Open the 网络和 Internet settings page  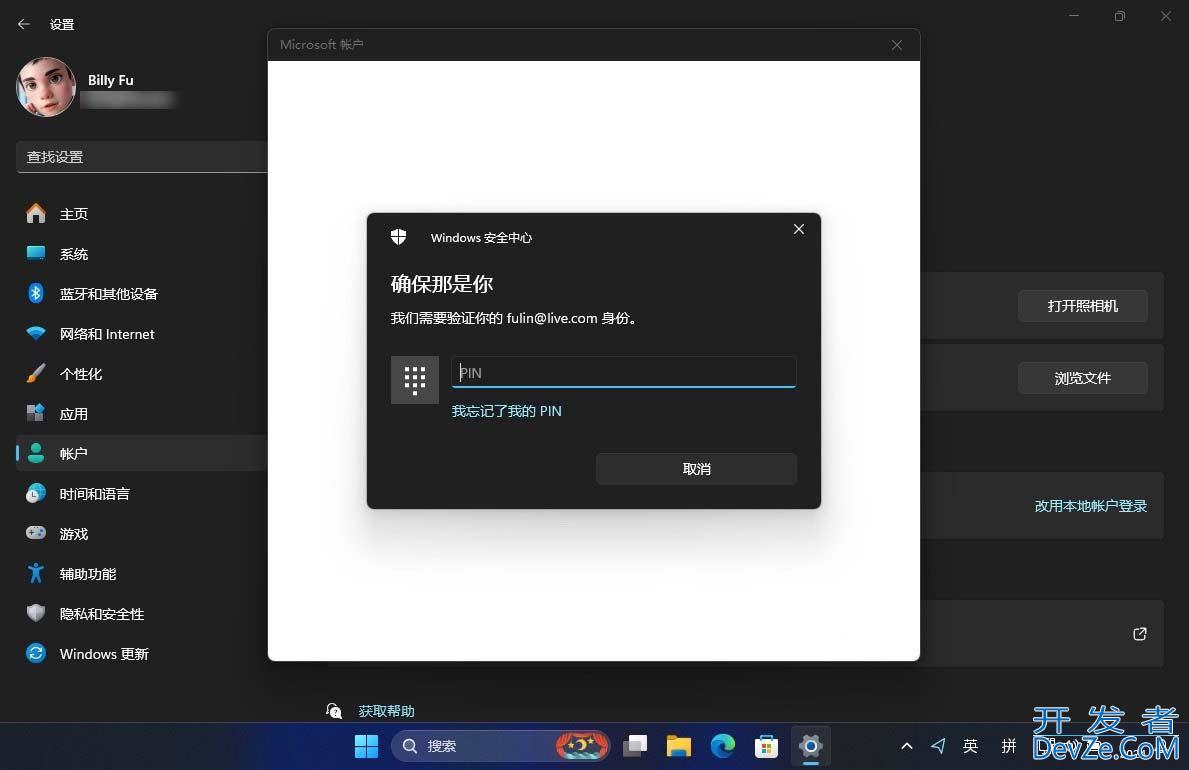[x=106, y=334]
